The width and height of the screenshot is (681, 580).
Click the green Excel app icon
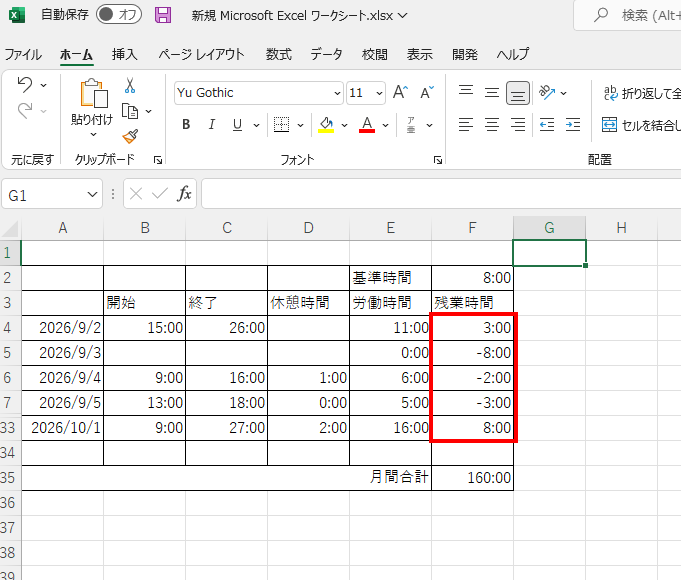[x=17, y=15]
